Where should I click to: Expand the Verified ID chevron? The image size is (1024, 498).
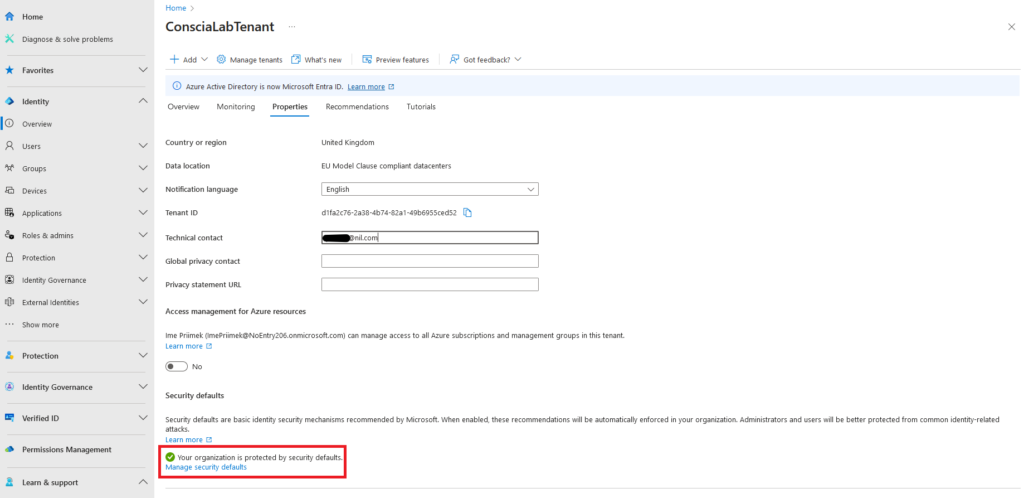[x=143, y=418]
